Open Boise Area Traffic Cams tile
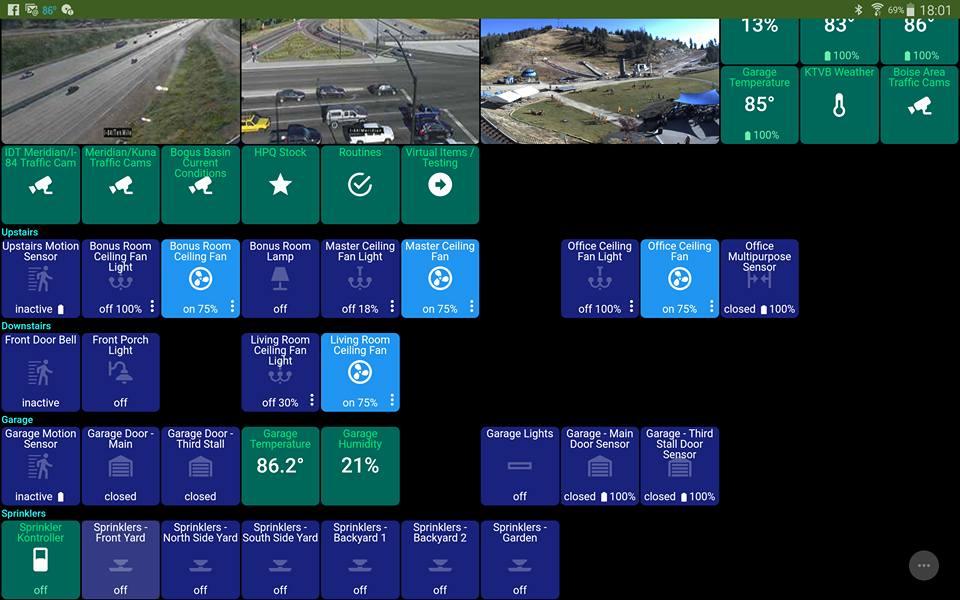Screen dimensions: 960x600 click(919, 104)
